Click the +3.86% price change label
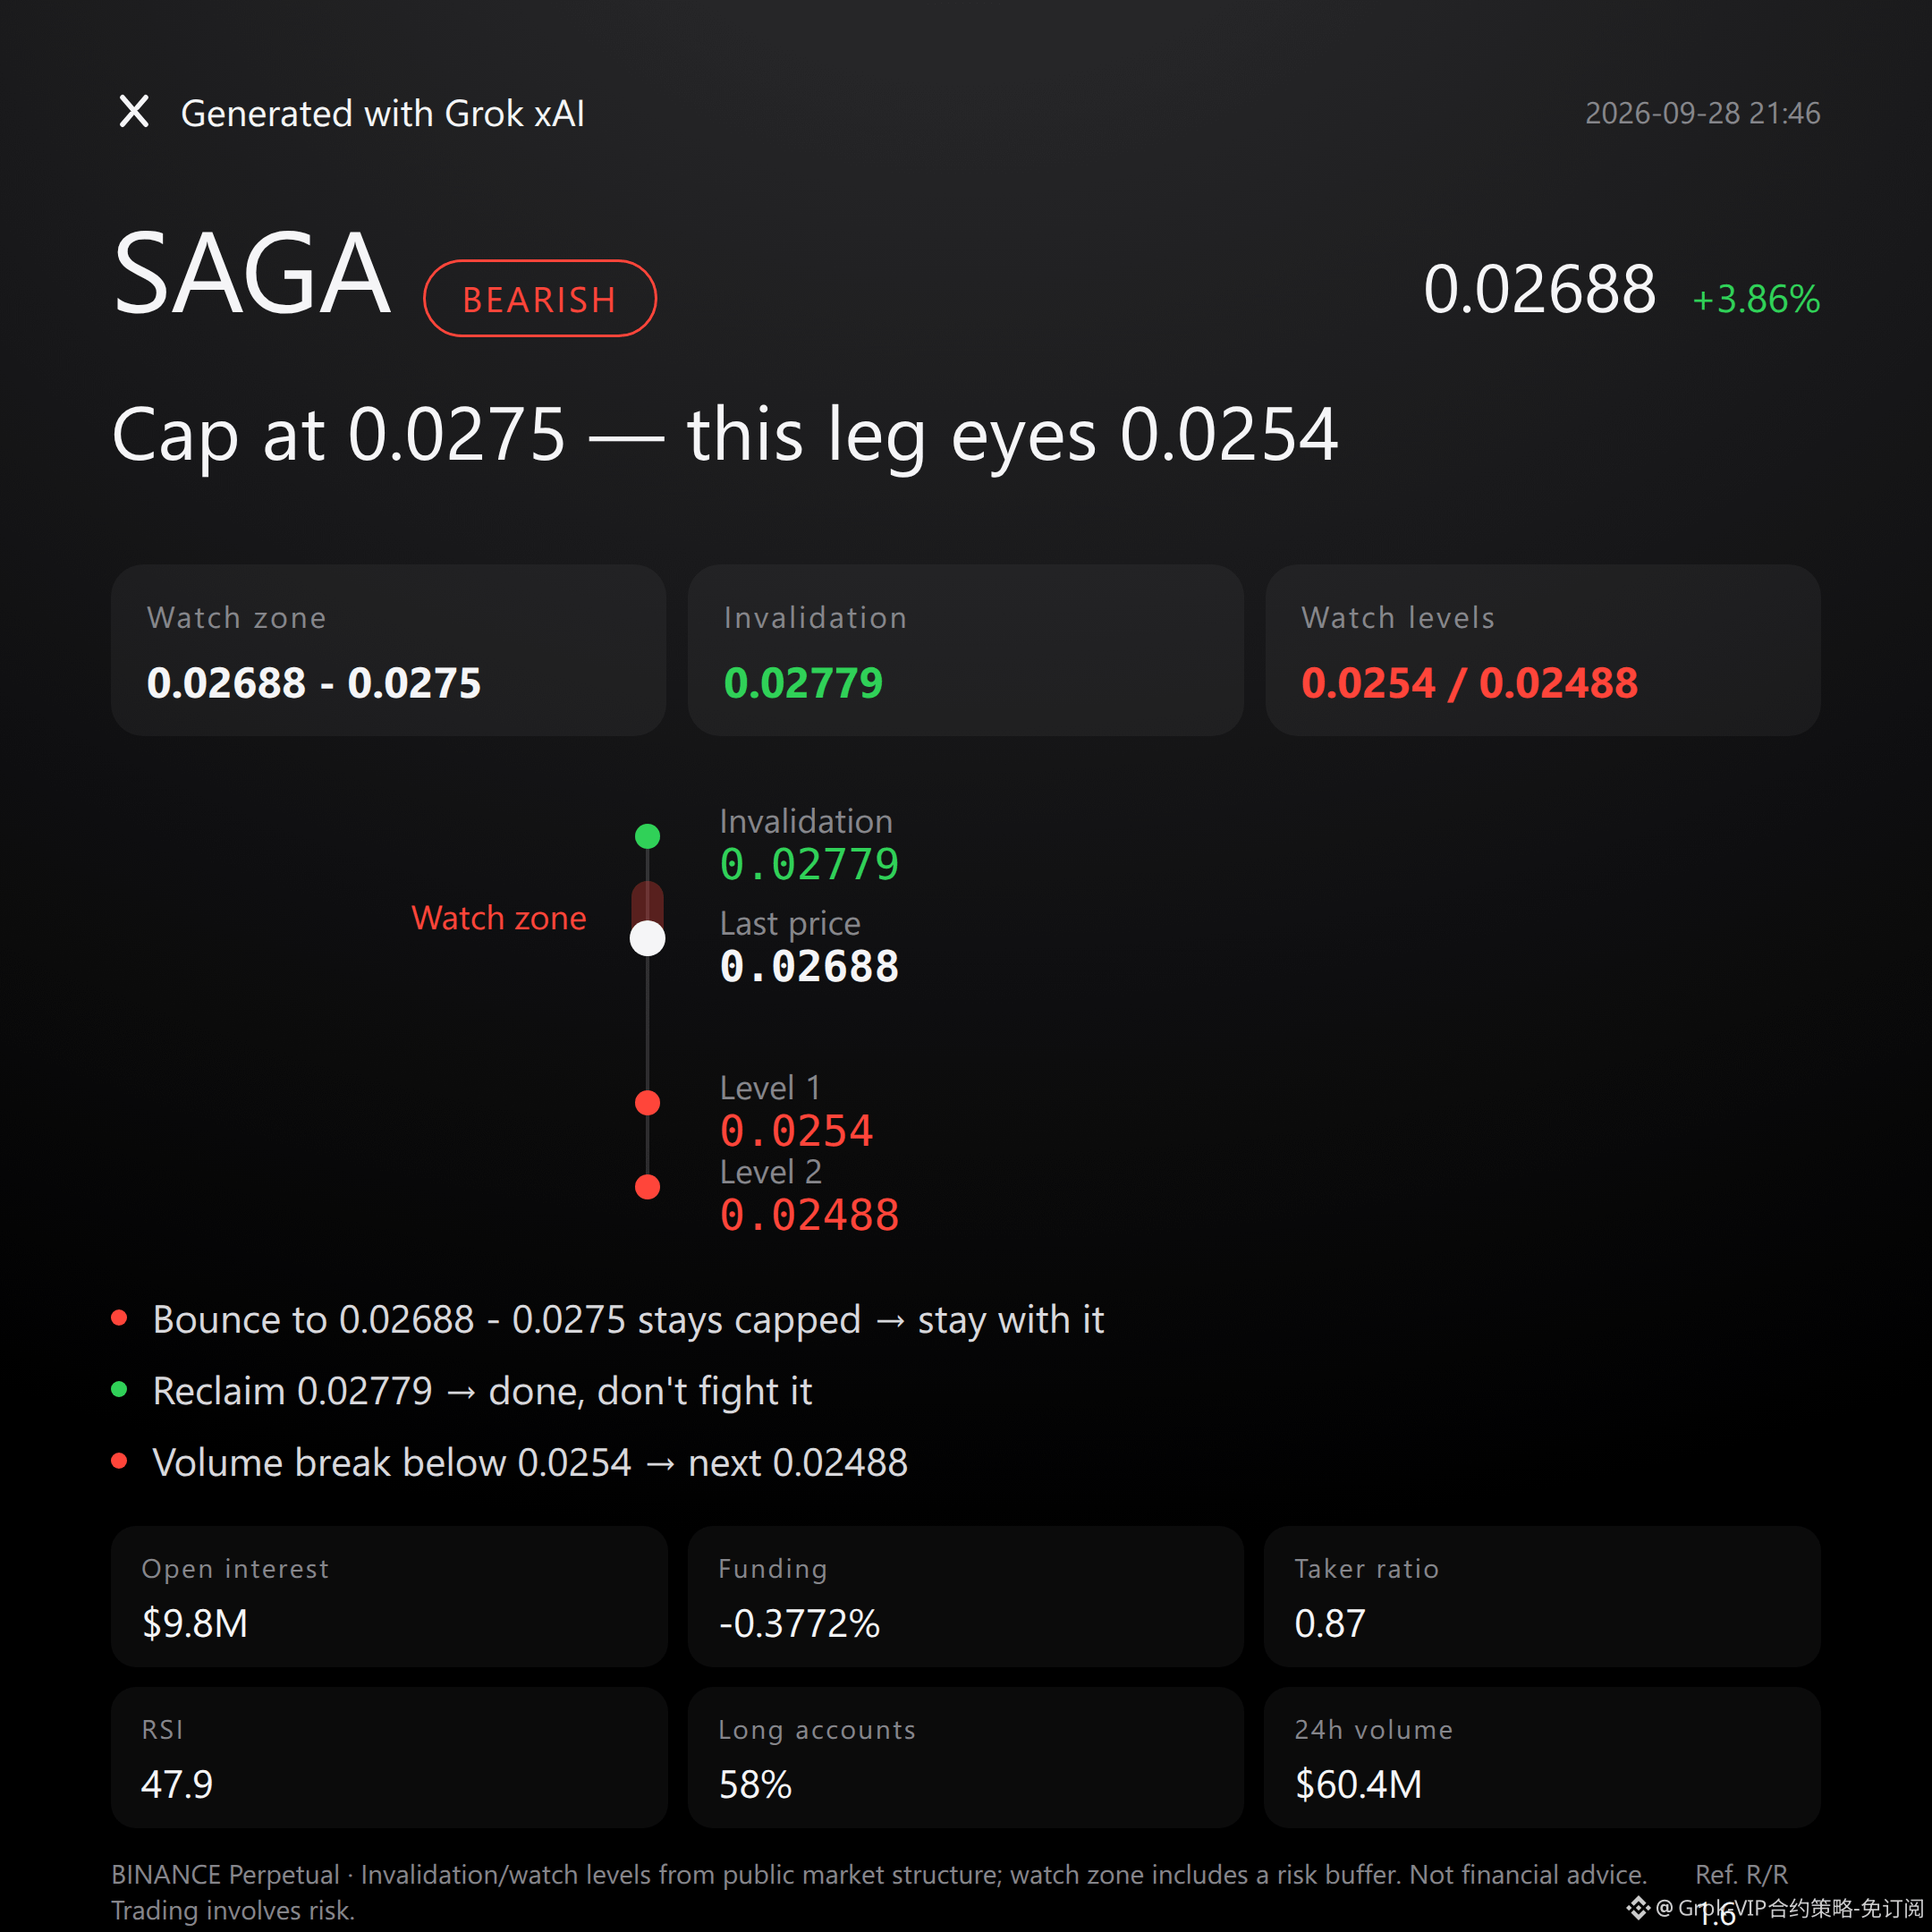Viewport: 1932px width, 1932px height. [x=1756, y=299]
